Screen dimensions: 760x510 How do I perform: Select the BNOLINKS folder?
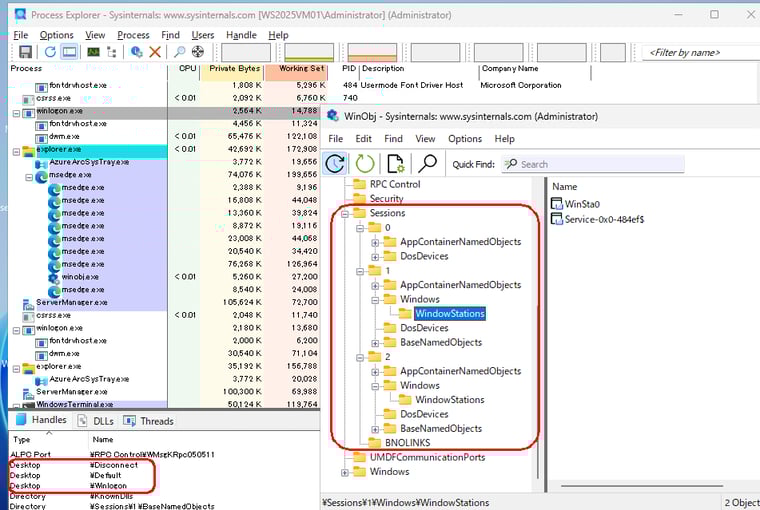407,443
